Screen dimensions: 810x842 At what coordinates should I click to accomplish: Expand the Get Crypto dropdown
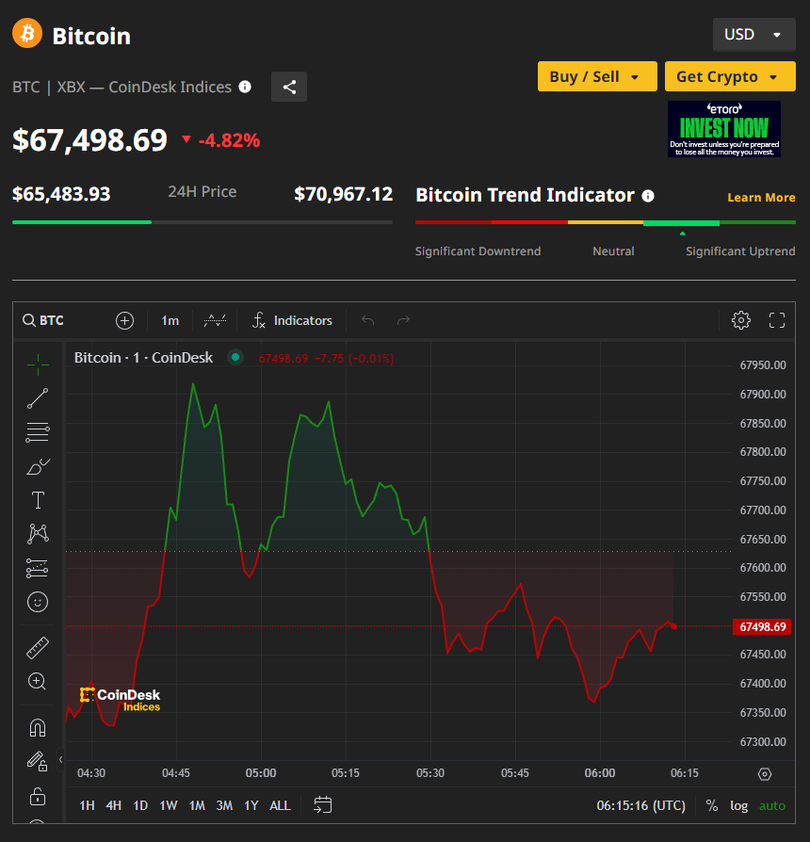coord(728,77)
